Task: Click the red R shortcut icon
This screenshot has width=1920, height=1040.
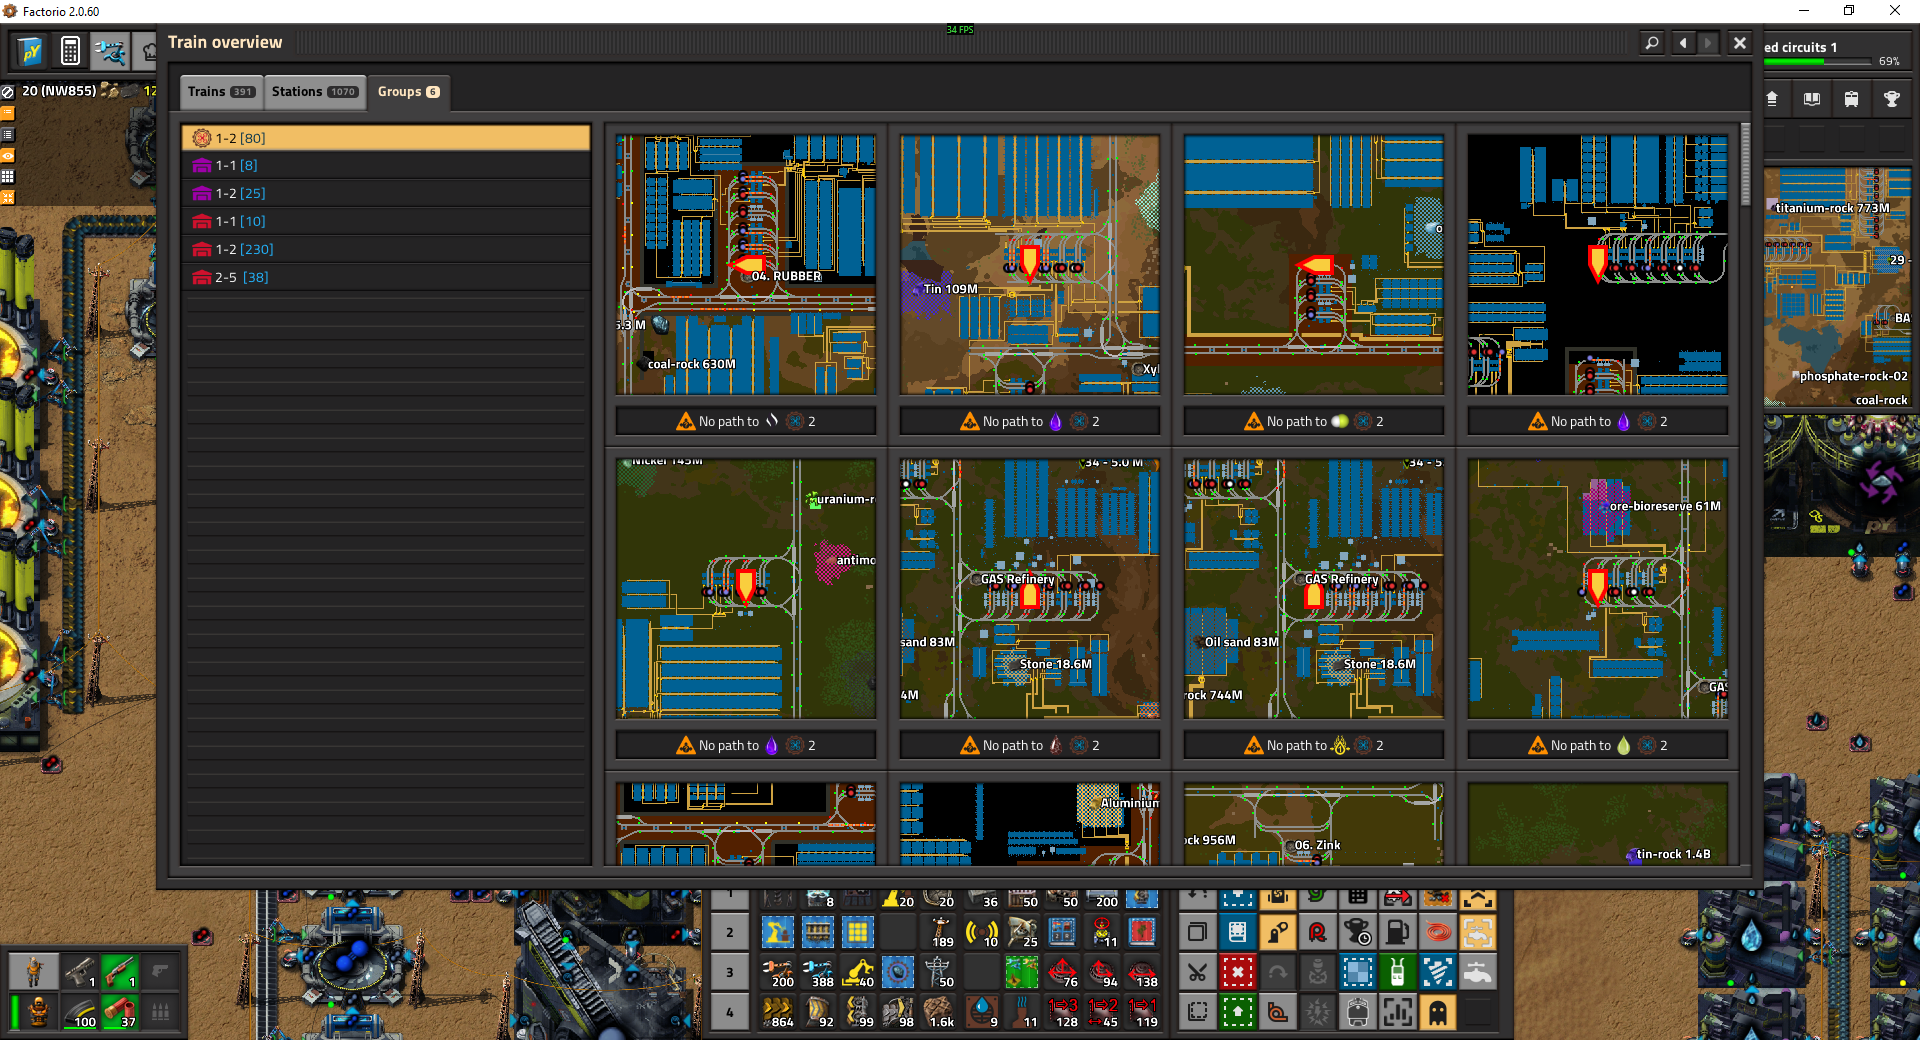Action: (x=1317, y=932)
